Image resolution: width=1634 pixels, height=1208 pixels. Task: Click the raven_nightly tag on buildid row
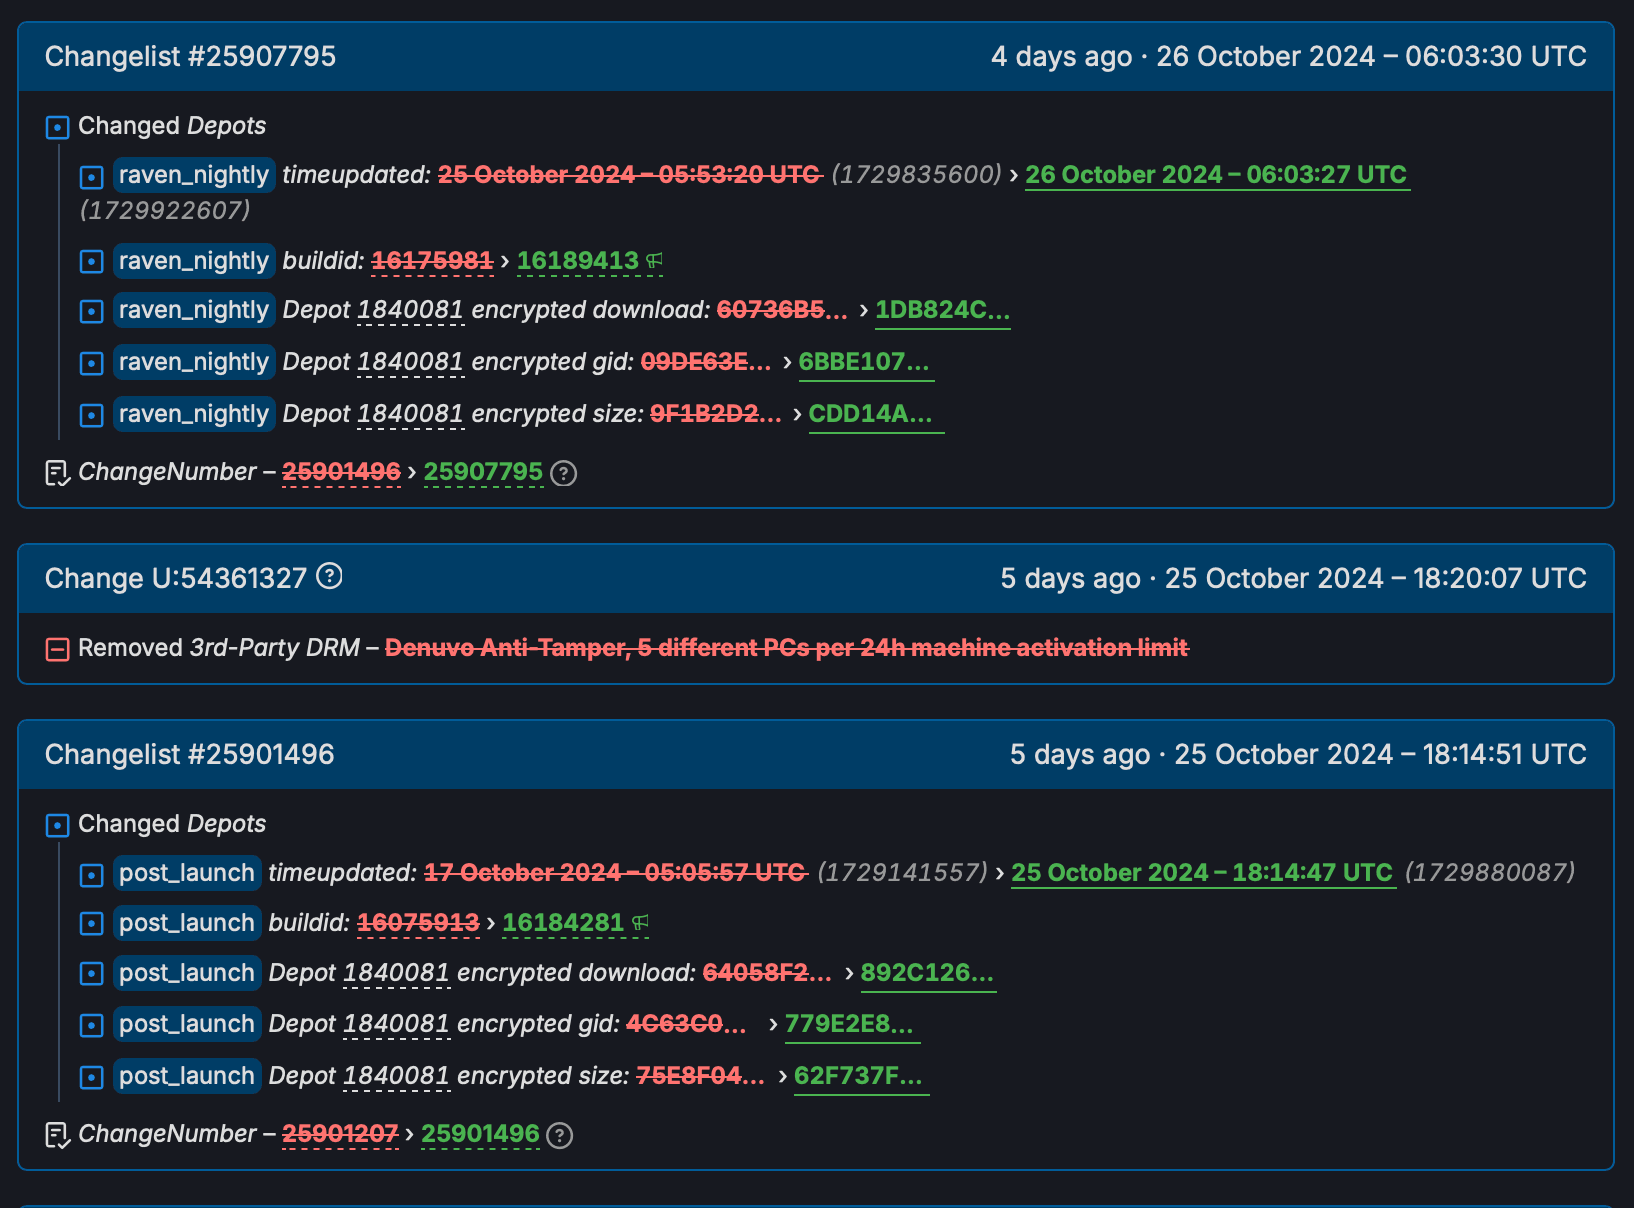(193, 261)
